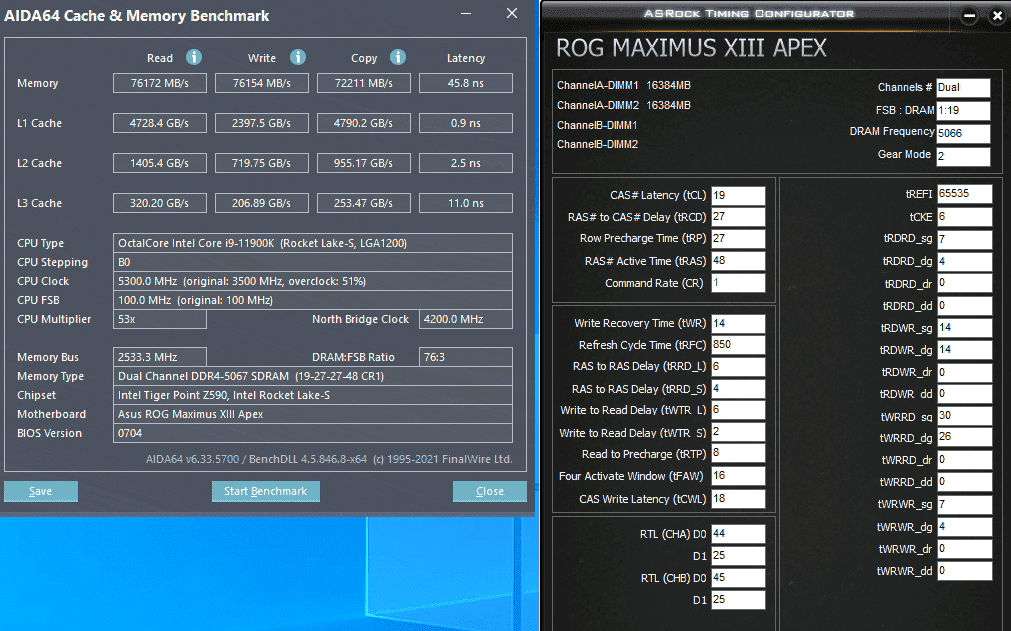
Task: Click the Four Activate Window (tFAW) field
Action: (x=738, y=476)
